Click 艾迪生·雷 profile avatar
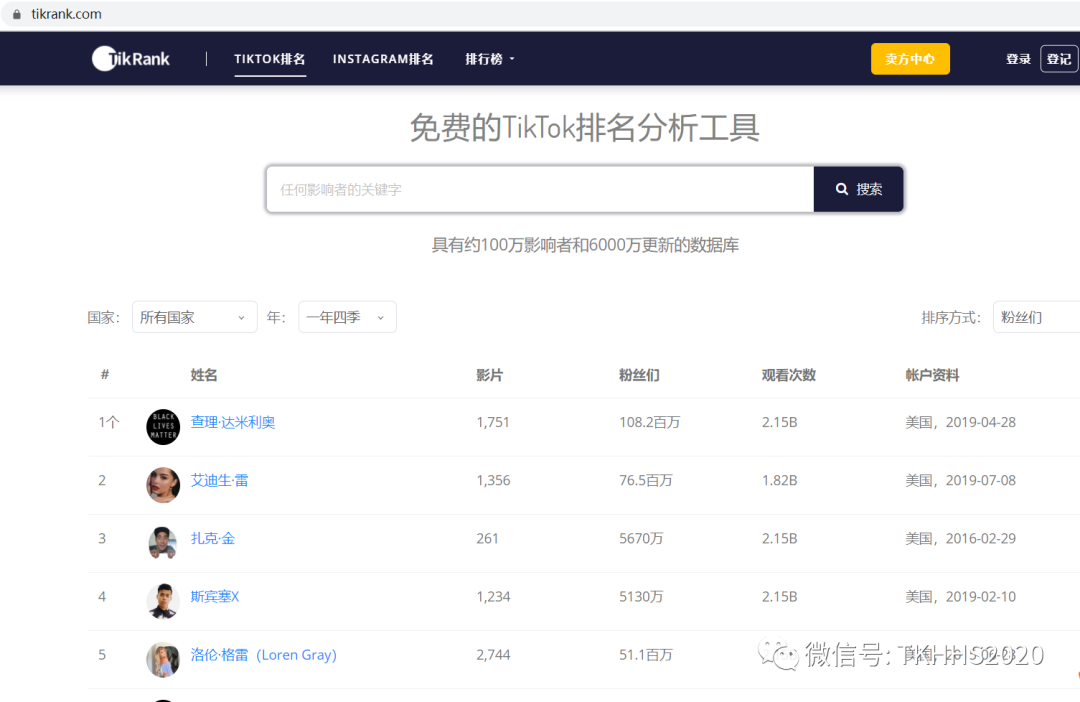The width and height of the screenshot is (1080, 702). pyautogui.click(x=163, y=485)
